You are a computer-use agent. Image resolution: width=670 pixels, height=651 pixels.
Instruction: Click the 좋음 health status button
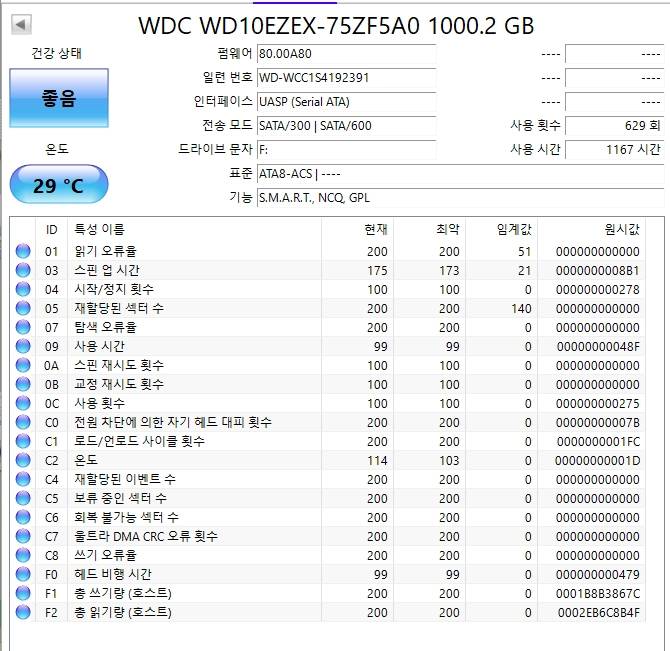59,98
